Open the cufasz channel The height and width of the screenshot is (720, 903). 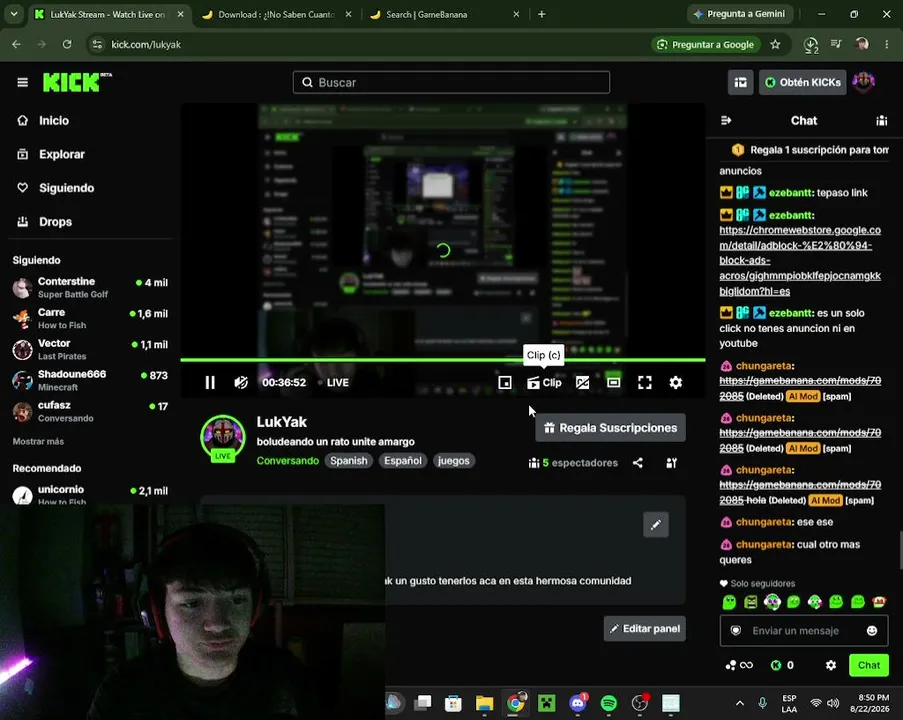[90, 411]
